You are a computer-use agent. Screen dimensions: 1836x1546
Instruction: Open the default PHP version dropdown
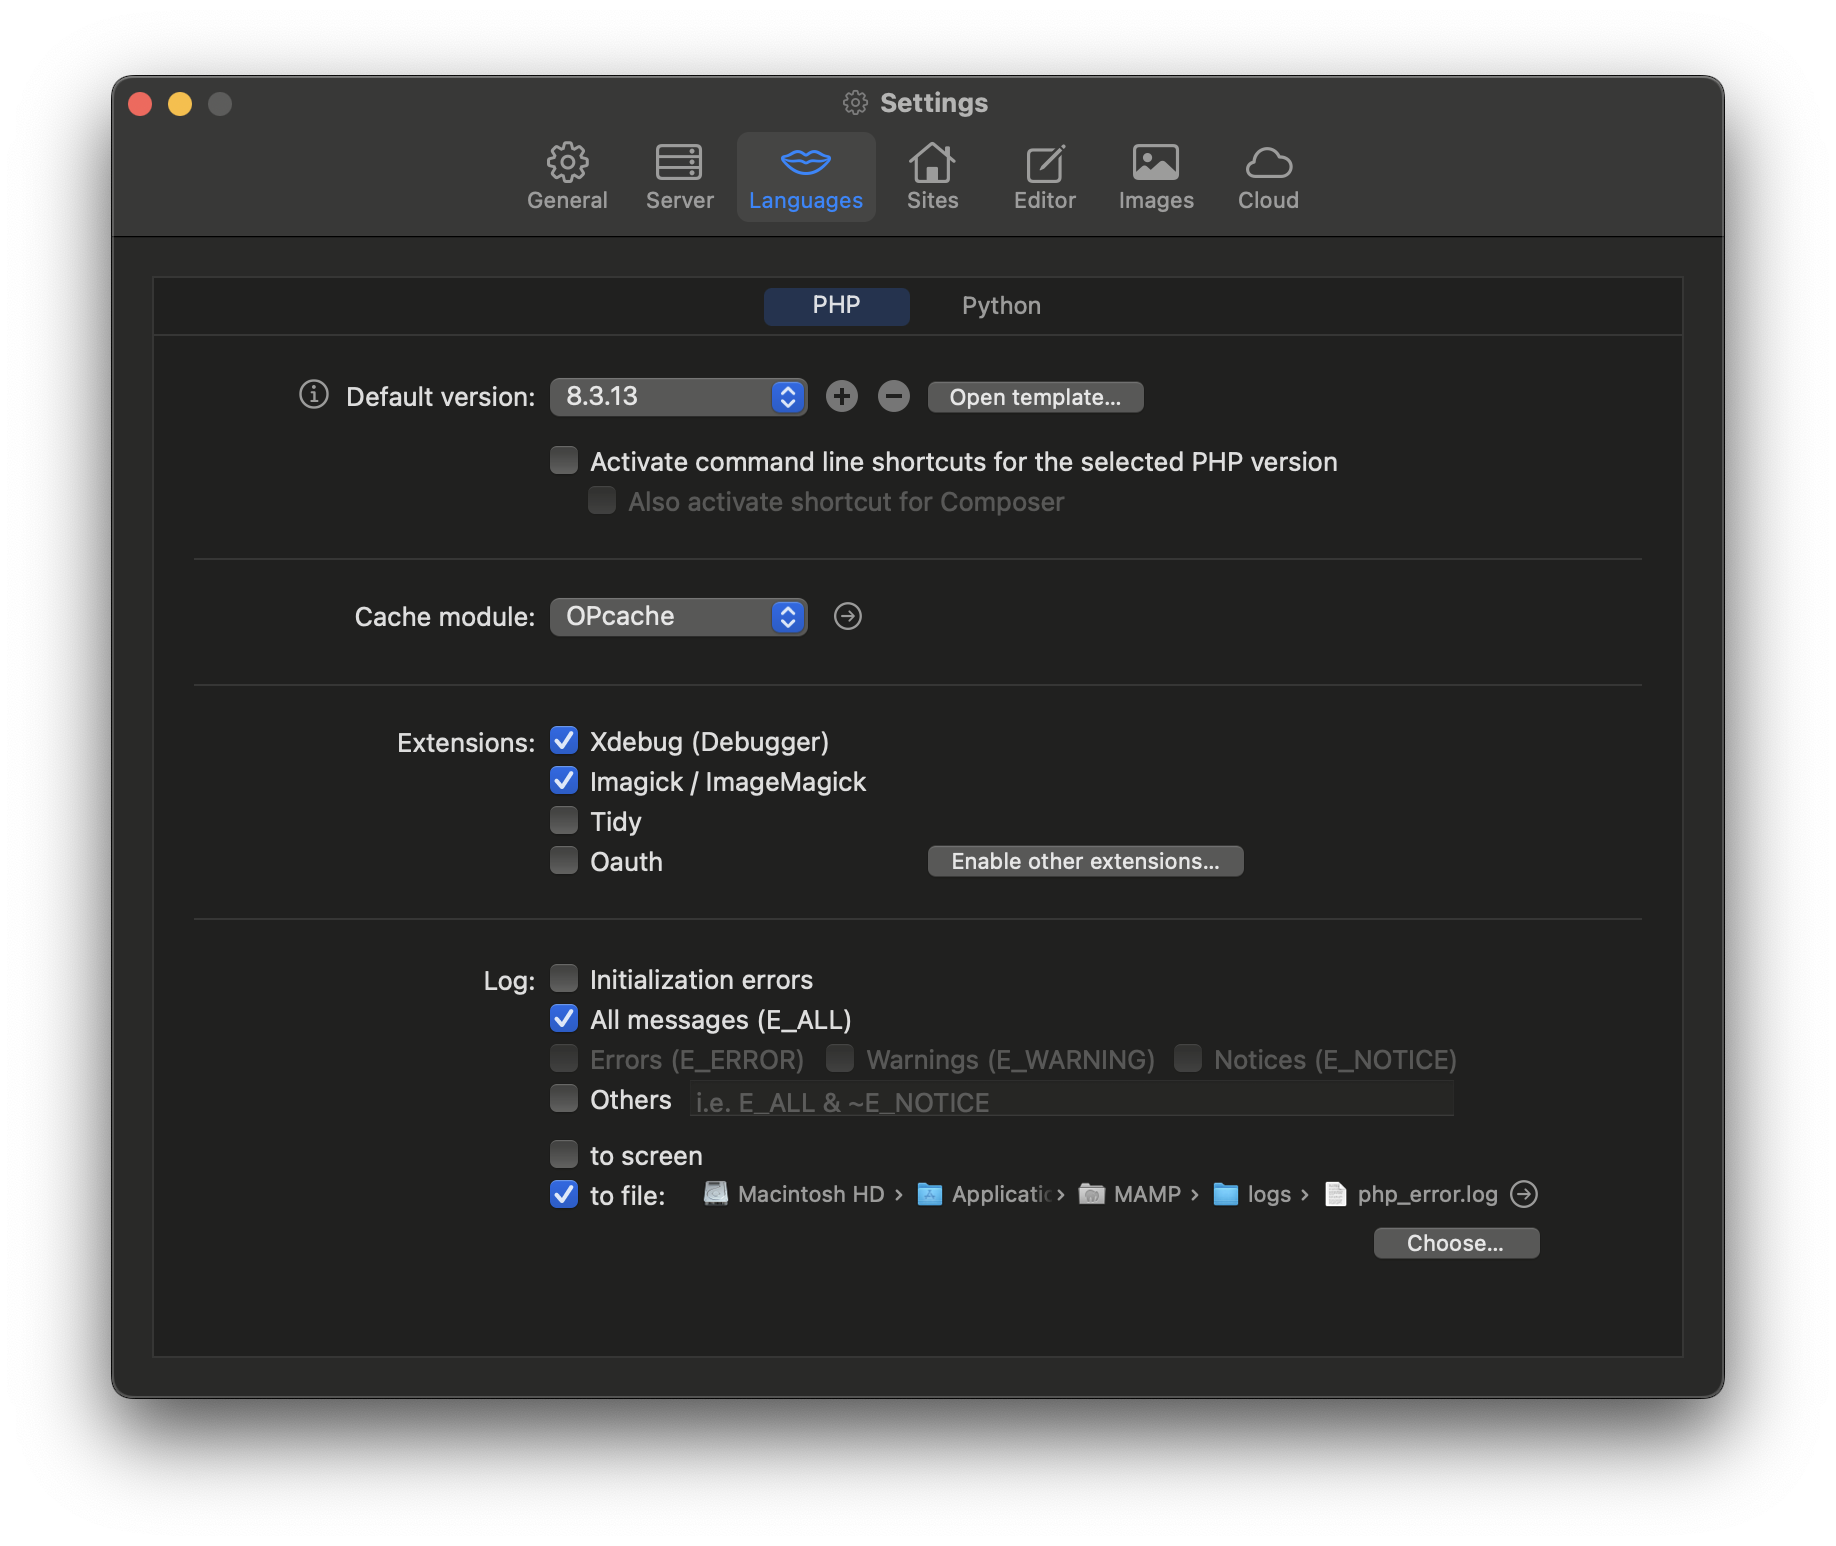point(678,396)
